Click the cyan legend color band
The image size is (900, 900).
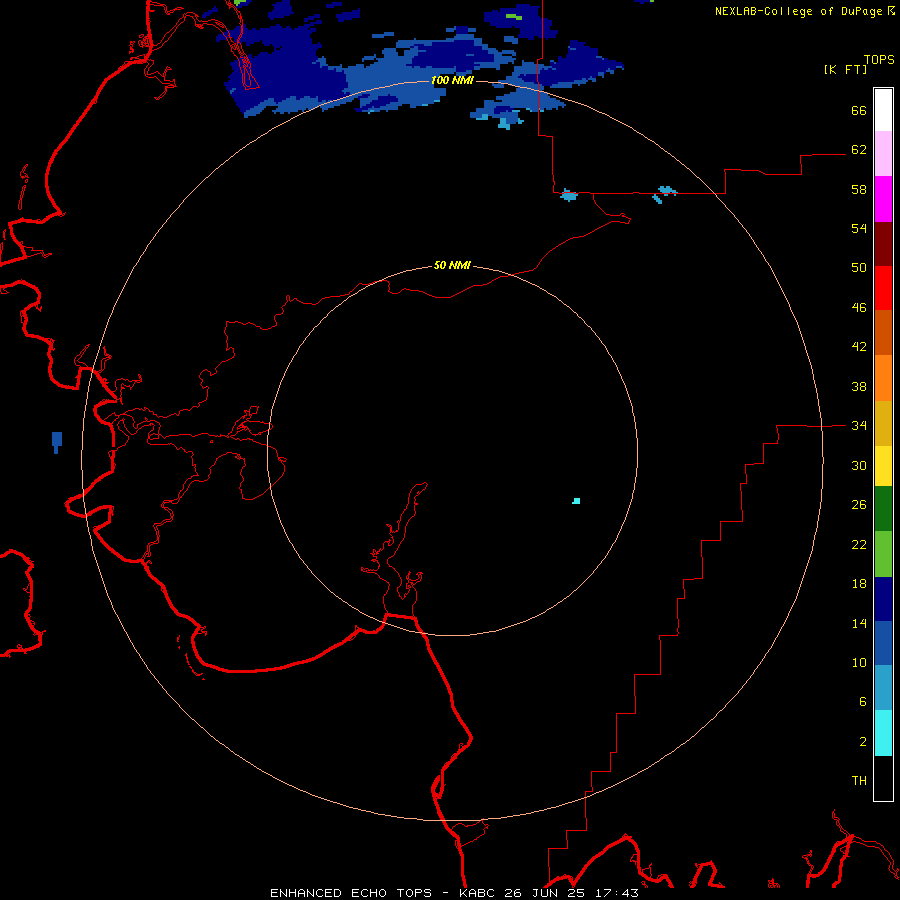click(x=883, y=733)
